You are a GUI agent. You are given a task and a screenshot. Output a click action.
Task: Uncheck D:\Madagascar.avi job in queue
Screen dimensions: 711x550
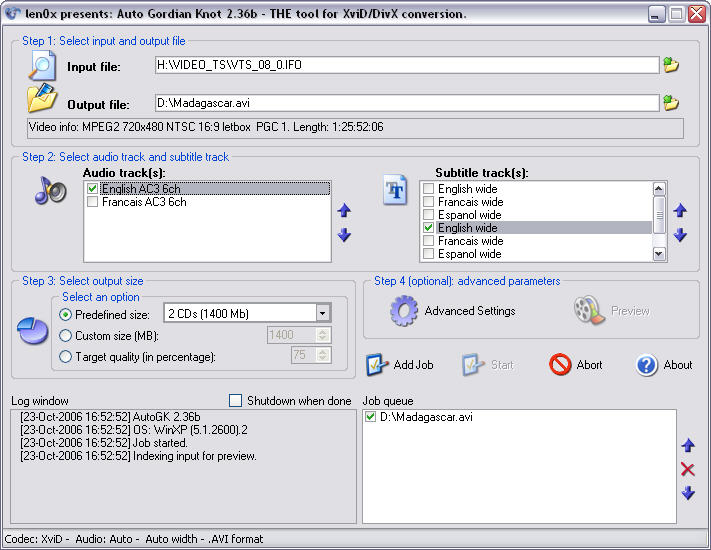[370, 417]
